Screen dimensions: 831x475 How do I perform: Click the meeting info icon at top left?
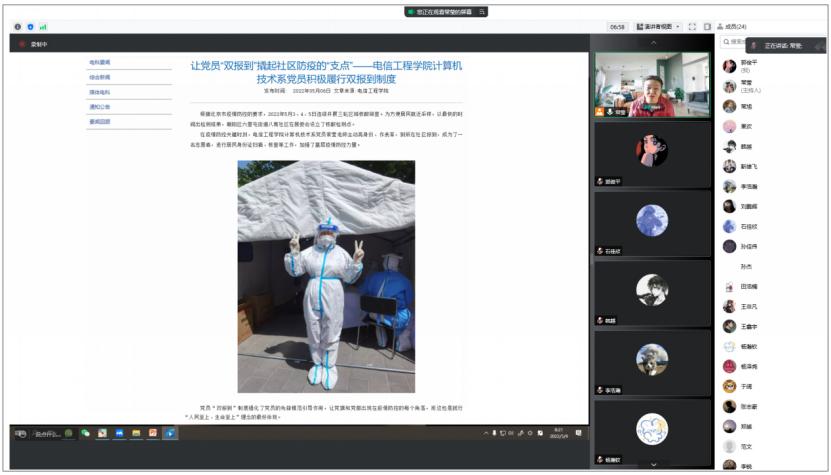tap(17, 27)
